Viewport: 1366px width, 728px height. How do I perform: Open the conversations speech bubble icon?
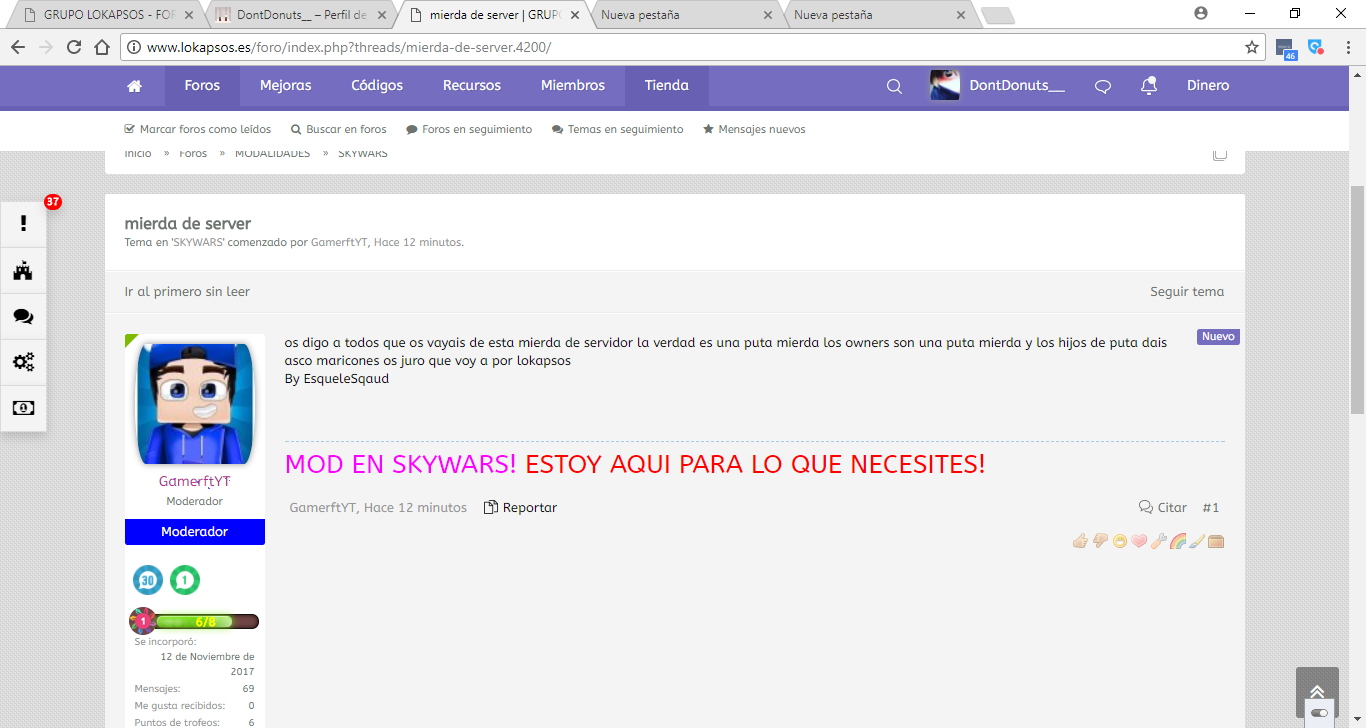pyautogui.click(x=1103, y=86)
